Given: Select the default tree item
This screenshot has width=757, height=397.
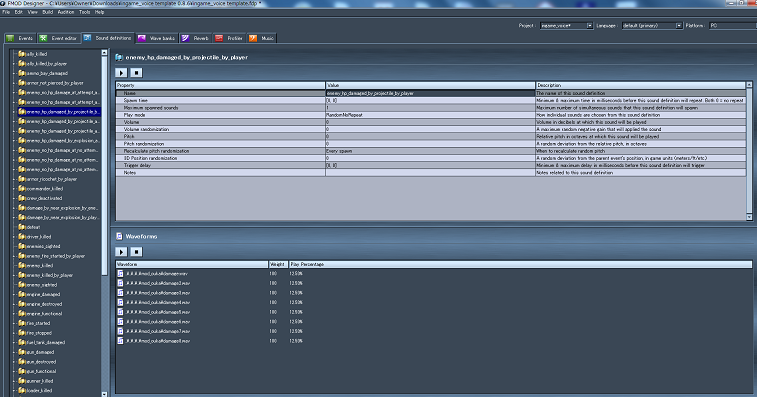Looking at the screenshot, I should (x=33, y=227).
